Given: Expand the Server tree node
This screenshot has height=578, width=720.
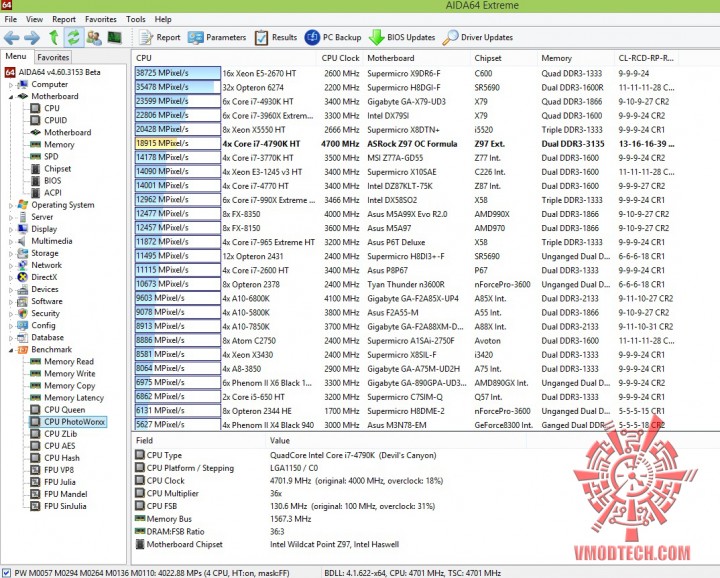Looking at the screenshot, I should tap(11, 218).
